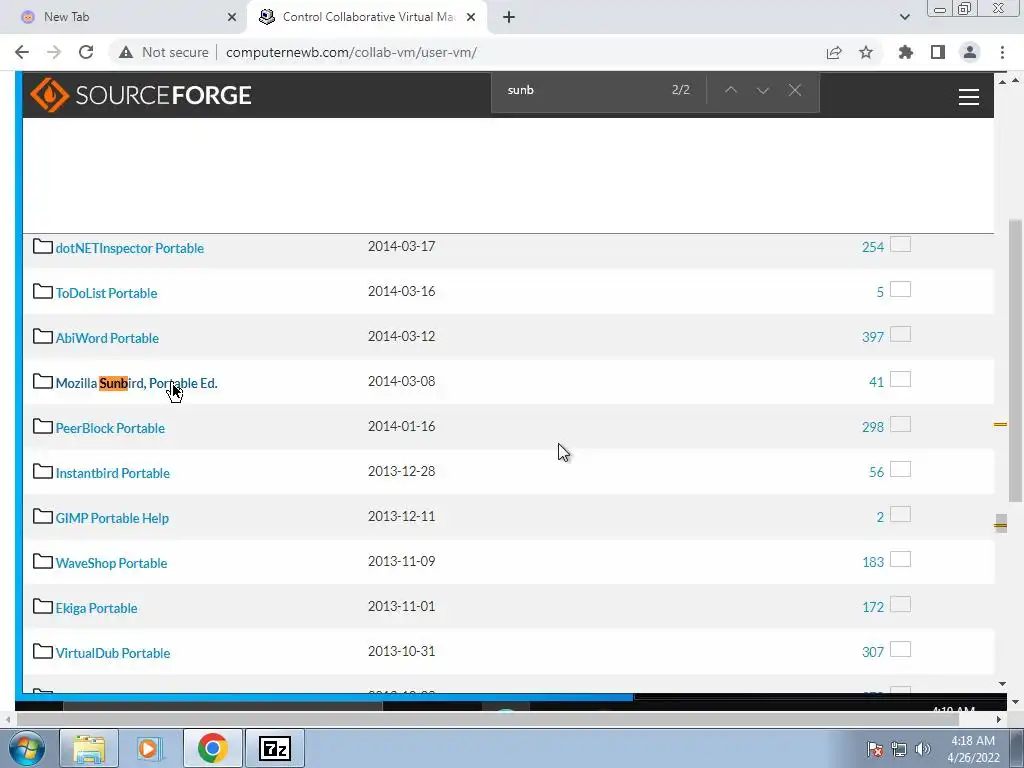The height and width of the screenshot is (768, 1024).
Task: Open PeerBlock Portable folder
Action: tap(110, 428)
